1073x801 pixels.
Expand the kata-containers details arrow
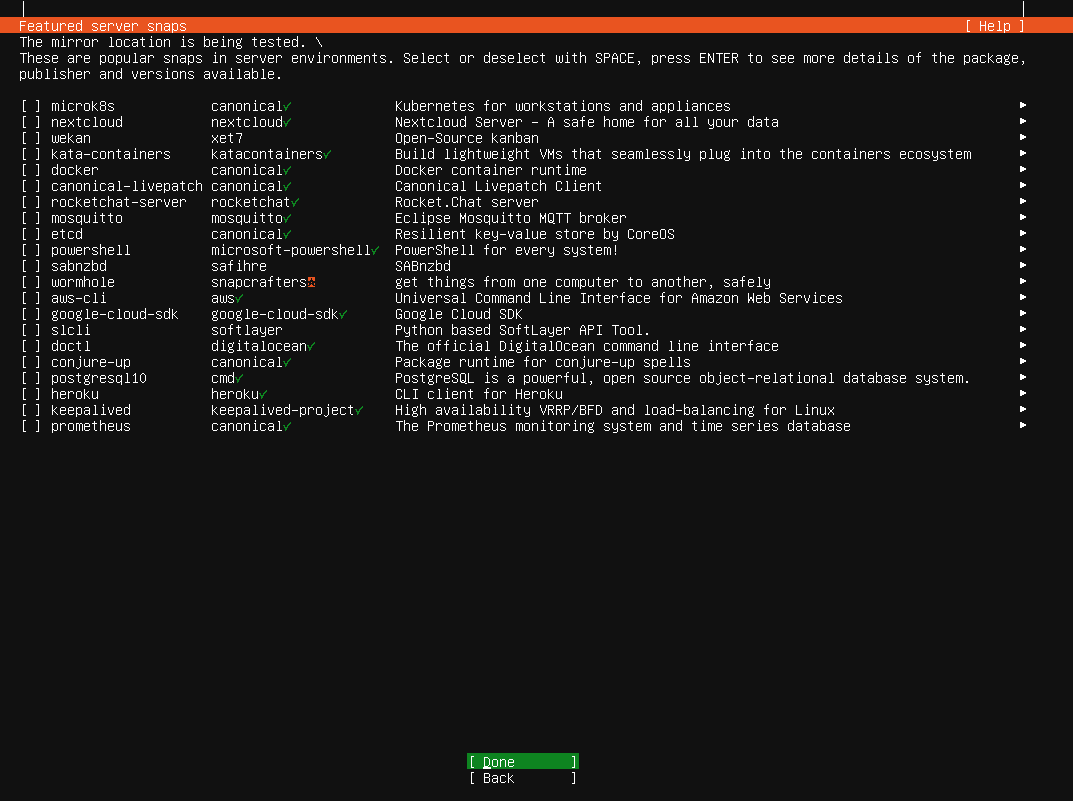[1023, 154]
